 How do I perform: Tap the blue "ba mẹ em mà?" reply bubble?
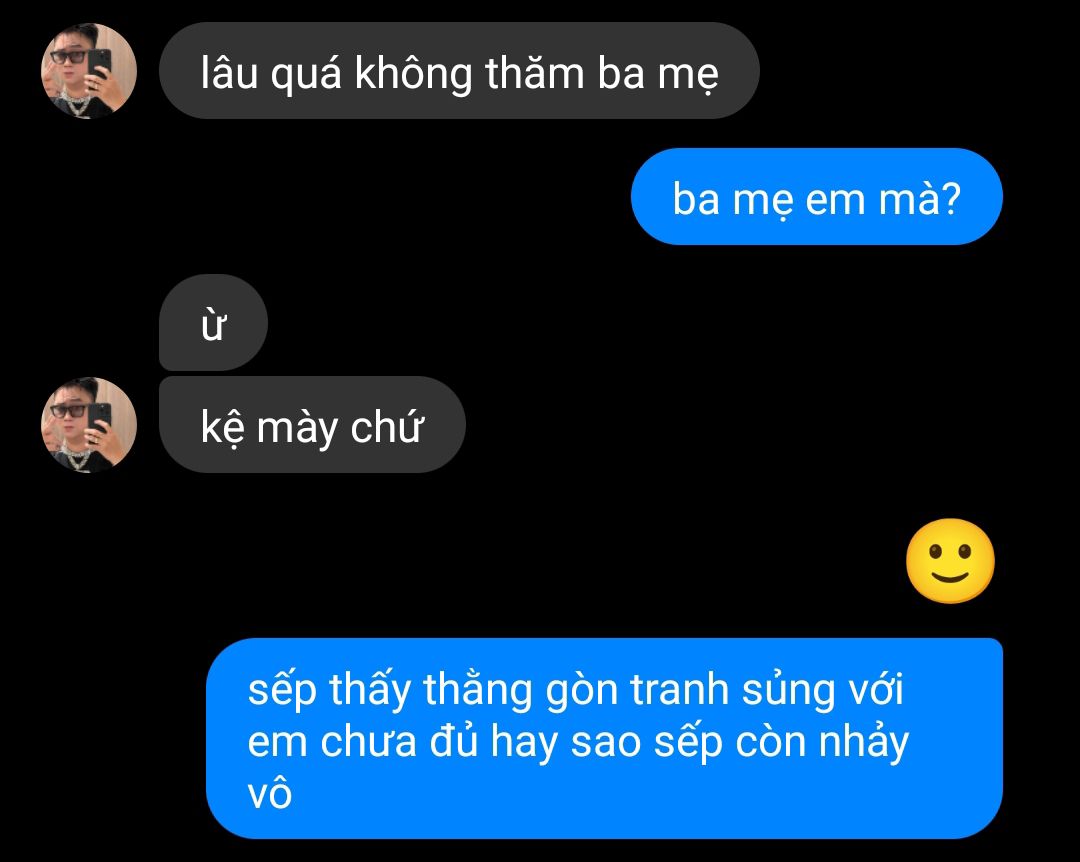(x=816, y=197)
